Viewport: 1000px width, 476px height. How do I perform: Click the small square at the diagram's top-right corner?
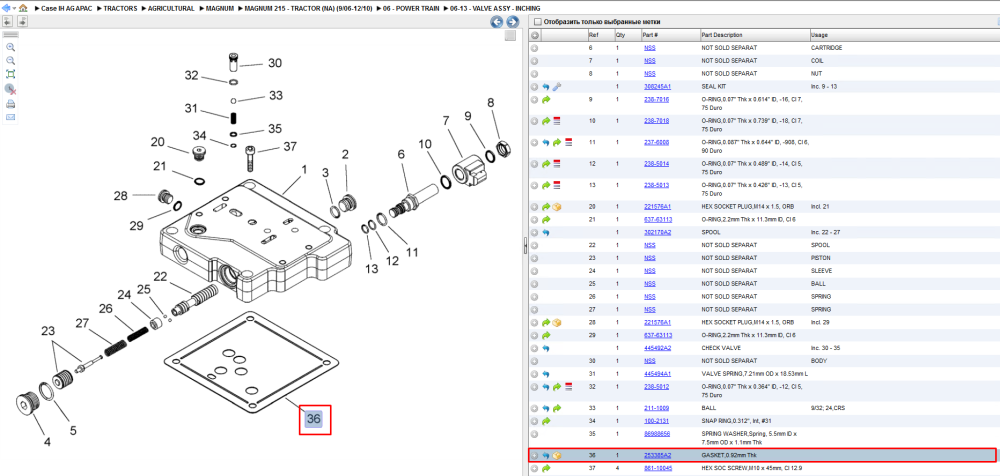click(510, 36)
